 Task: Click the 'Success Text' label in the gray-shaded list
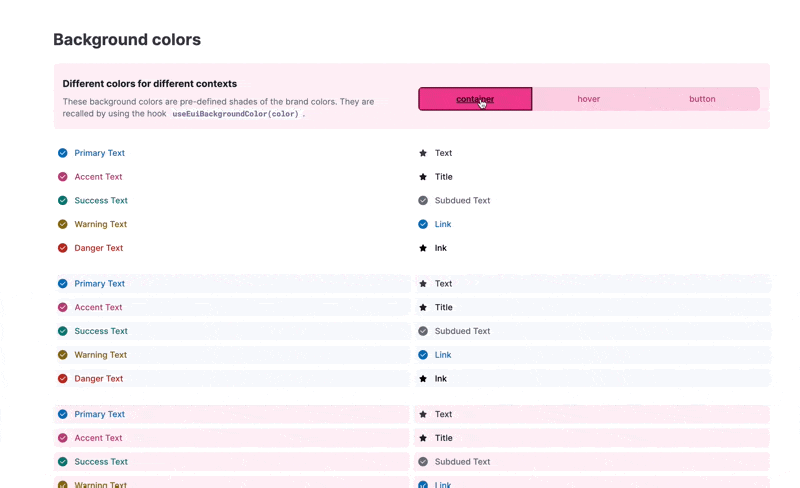[101, 331]
